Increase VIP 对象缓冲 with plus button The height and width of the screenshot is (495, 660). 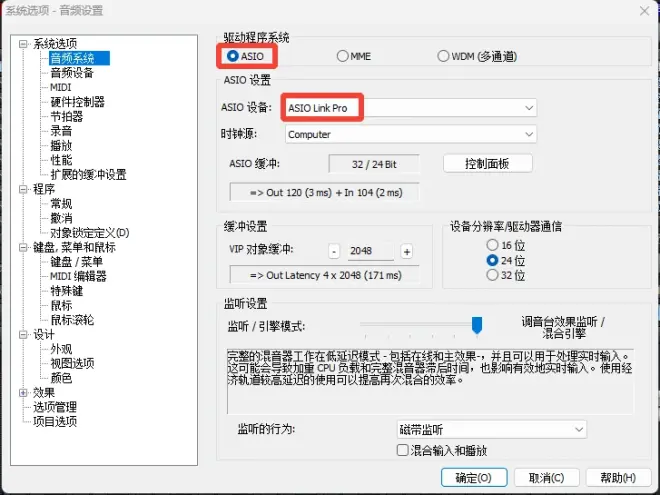406,251
